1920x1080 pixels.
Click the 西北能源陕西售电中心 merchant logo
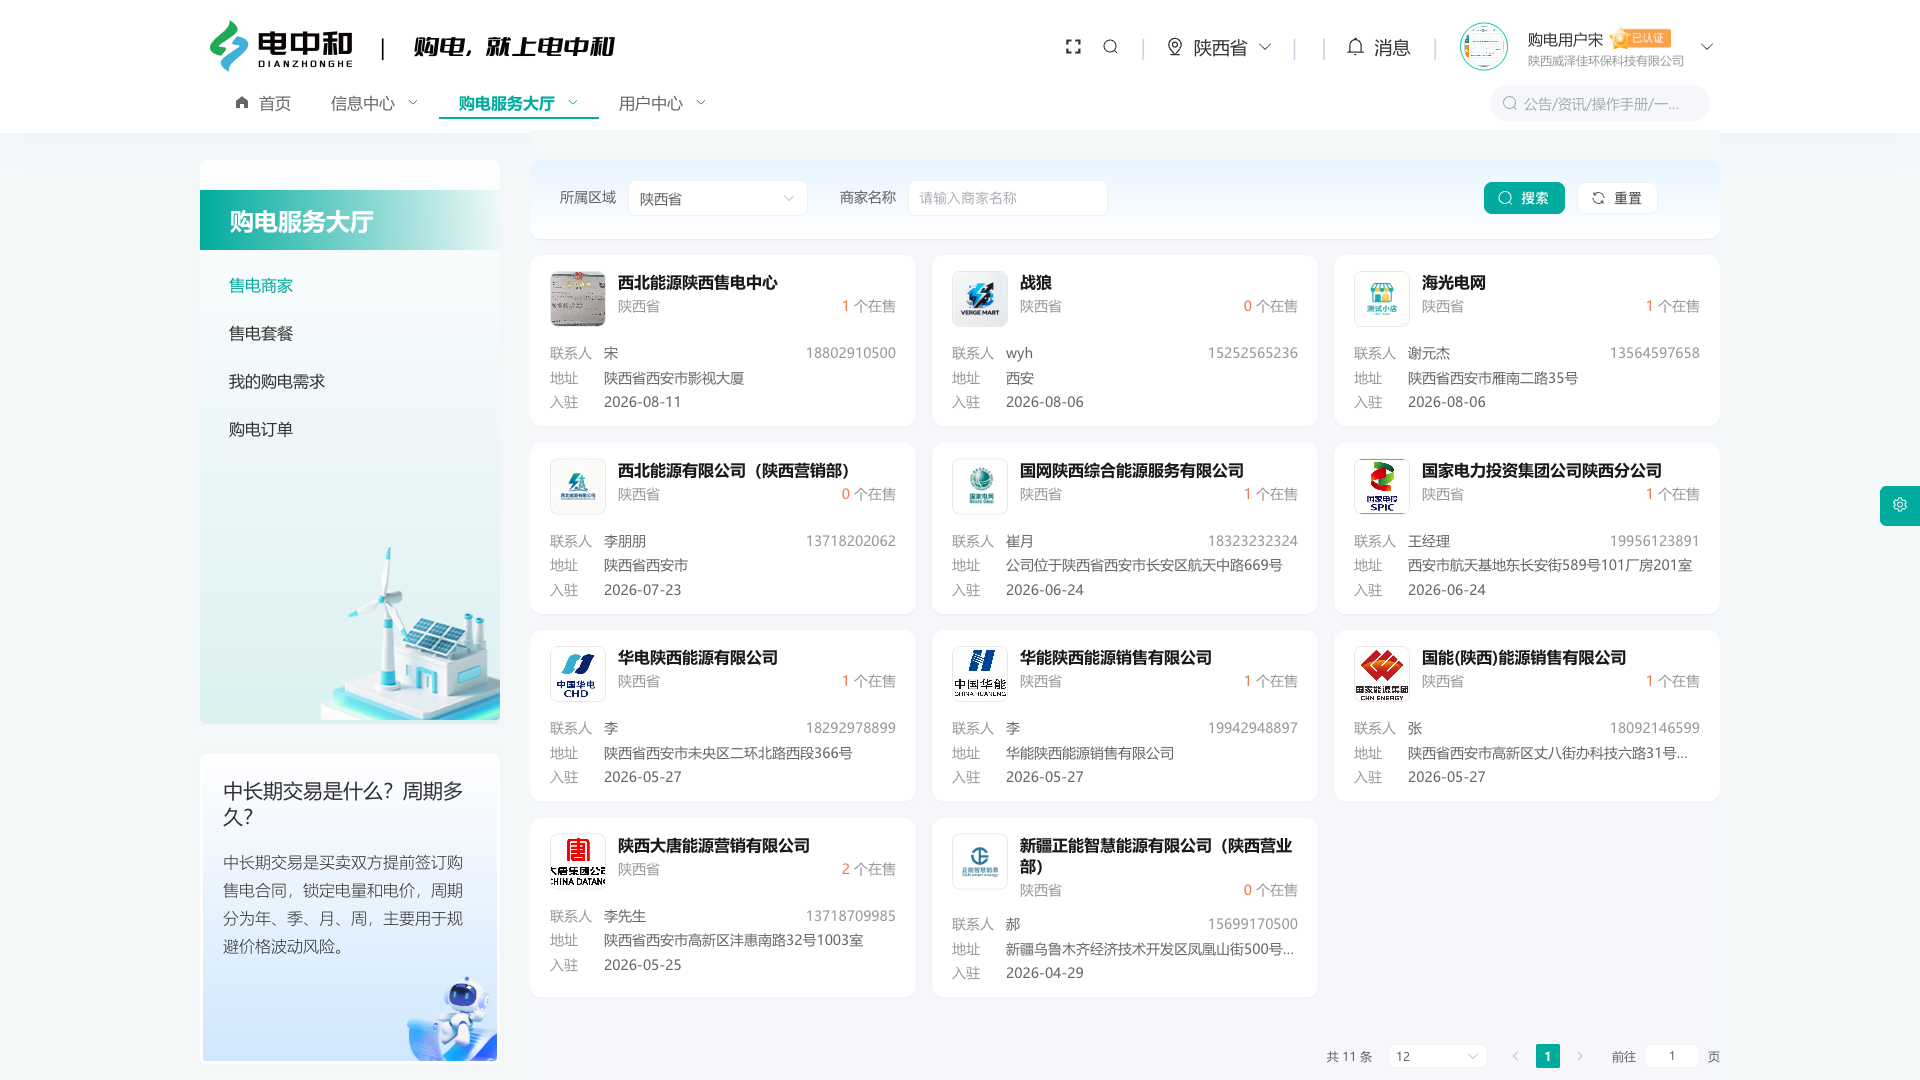578,298
